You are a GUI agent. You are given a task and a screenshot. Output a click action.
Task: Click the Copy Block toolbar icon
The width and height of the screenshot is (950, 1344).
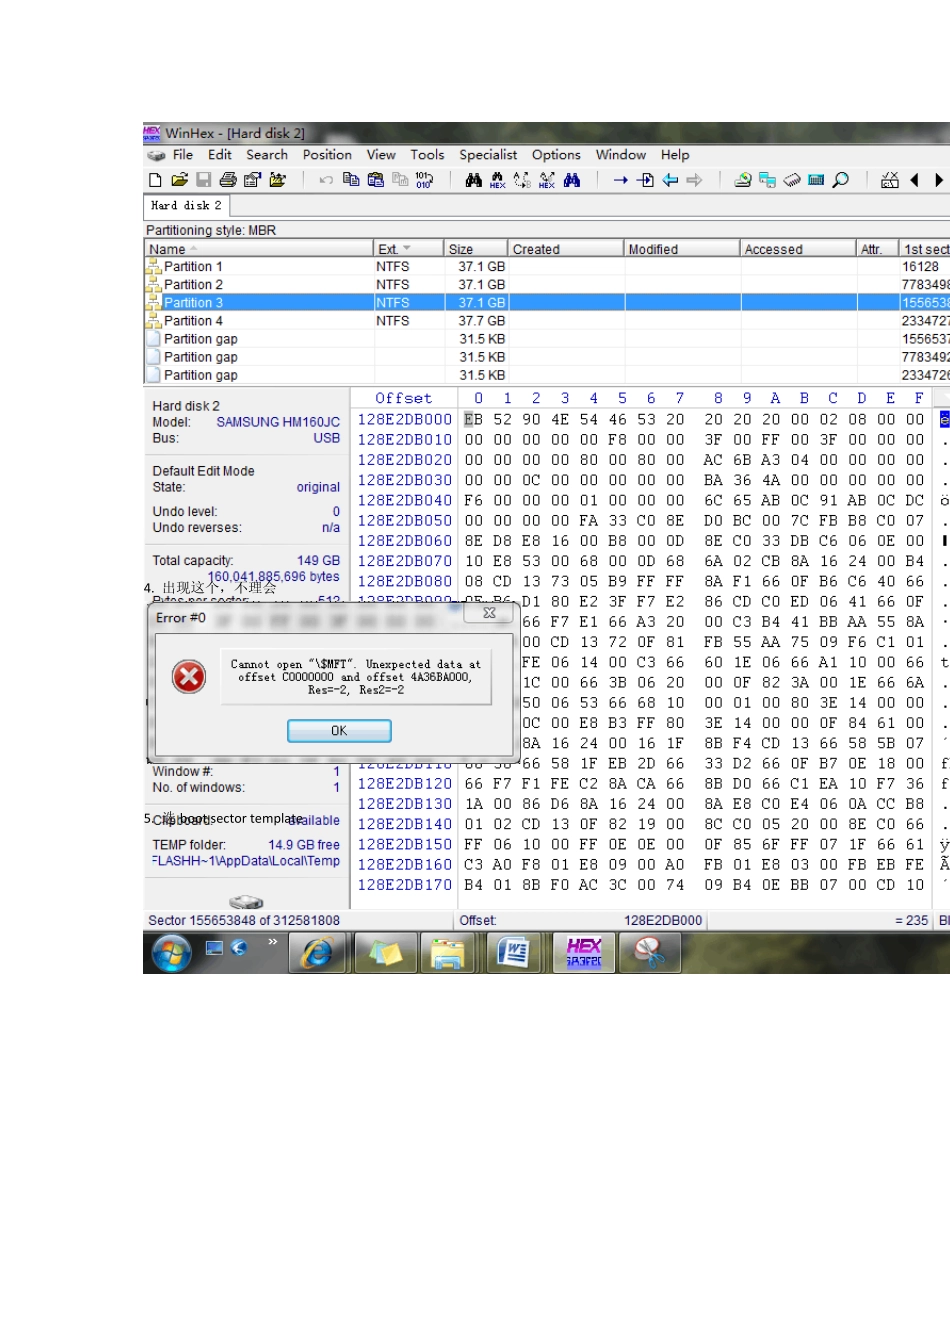351,180
